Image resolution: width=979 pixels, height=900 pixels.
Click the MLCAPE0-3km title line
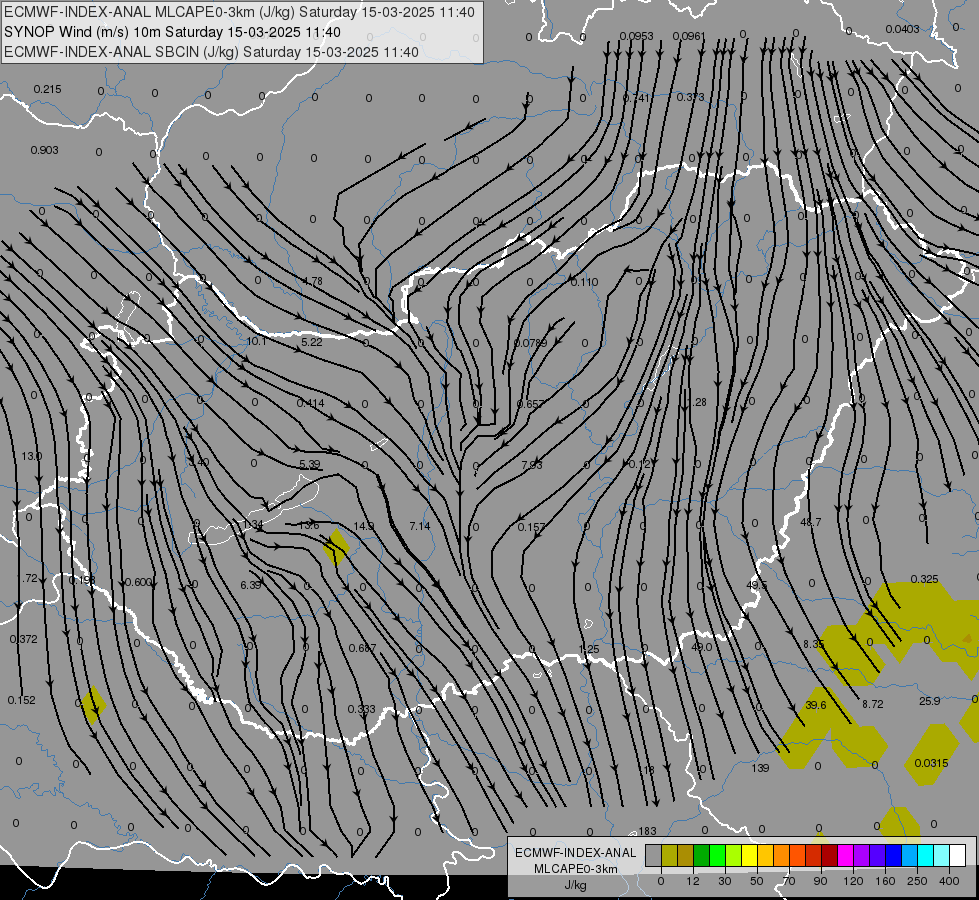click(x=239, y=12)
